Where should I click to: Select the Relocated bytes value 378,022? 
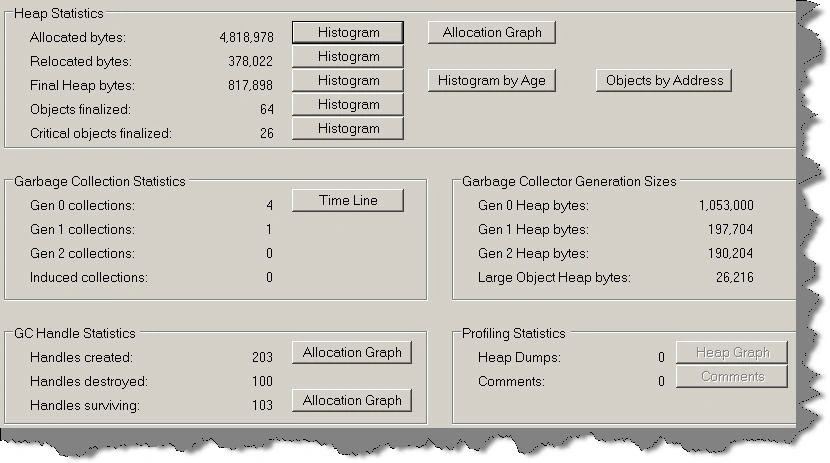pyautogui.click(x=250, y=61)
